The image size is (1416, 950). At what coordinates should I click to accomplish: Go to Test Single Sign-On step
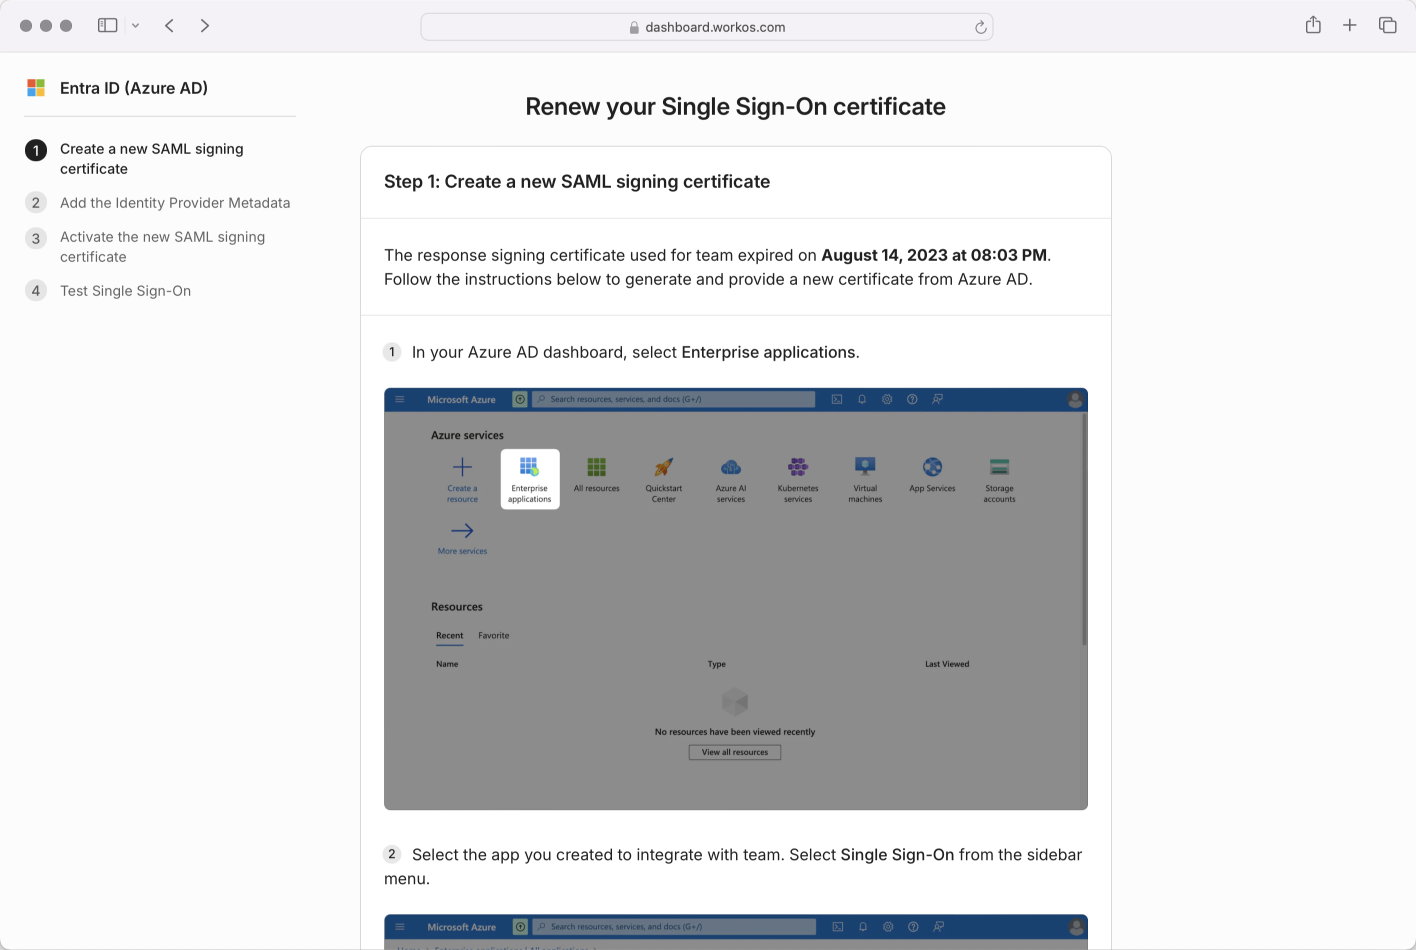[125, 291]
